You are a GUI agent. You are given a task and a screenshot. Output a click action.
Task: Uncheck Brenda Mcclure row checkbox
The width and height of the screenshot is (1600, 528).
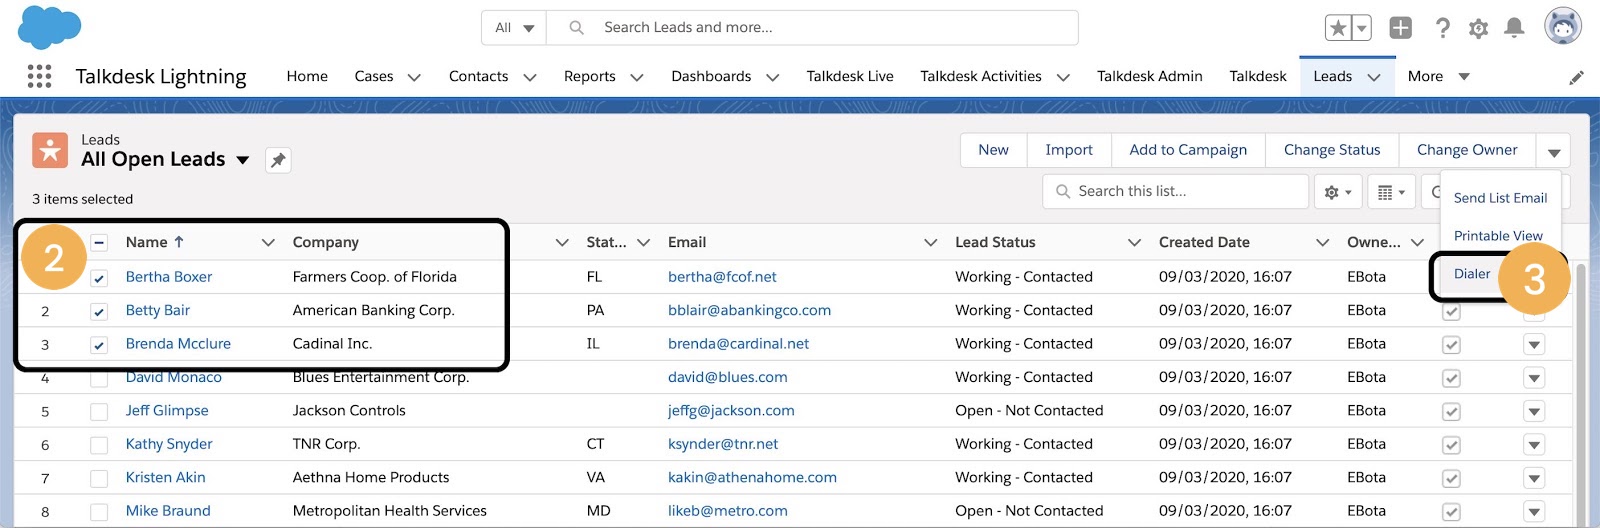(x=99, y=345)
